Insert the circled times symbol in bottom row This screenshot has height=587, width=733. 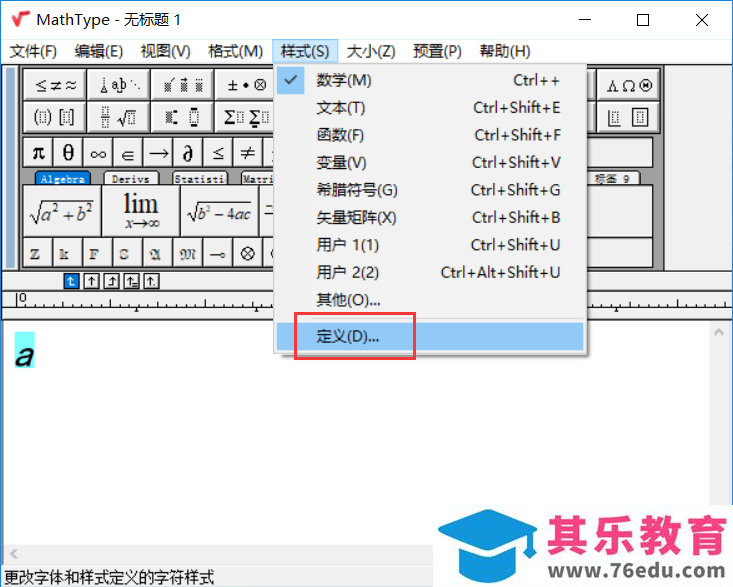[247, 253]
